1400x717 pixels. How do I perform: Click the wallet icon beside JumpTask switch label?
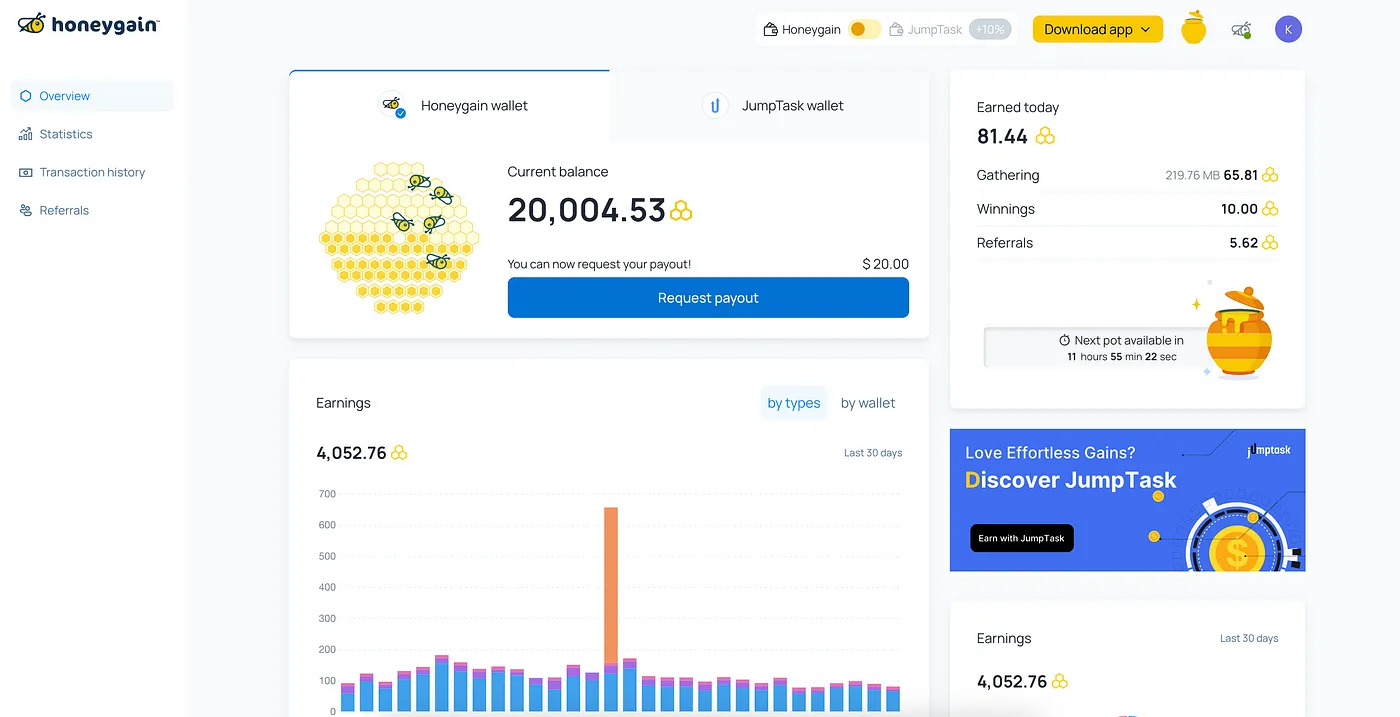896,30
